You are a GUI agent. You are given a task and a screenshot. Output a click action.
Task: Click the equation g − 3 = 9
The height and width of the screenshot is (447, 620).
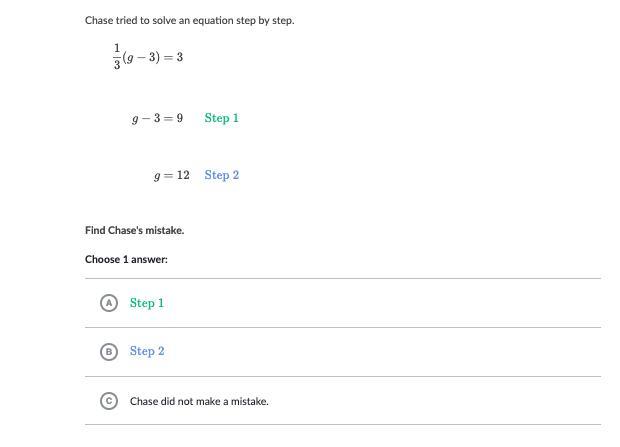click(157, 118)
